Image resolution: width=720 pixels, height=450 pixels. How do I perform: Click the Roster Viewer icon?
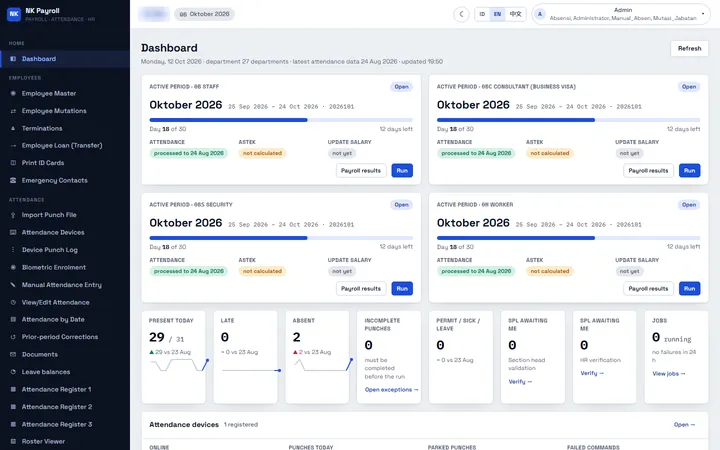tap(13, 441)
